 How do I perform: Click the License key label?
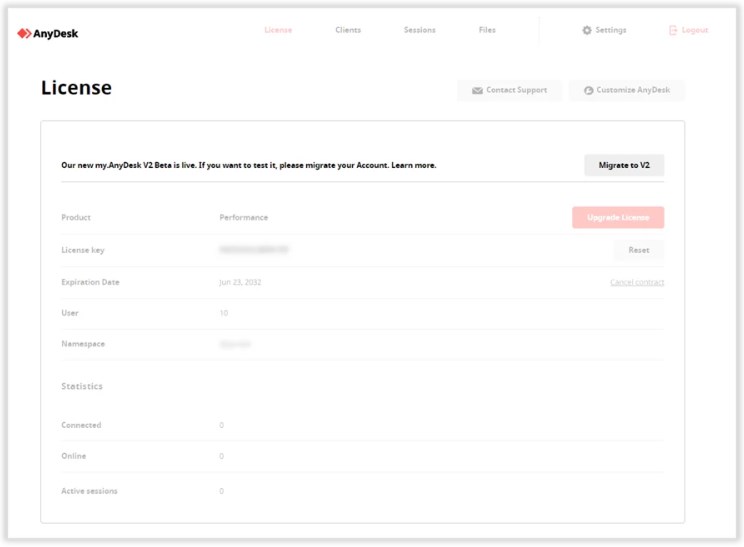(x=83, y=250)
